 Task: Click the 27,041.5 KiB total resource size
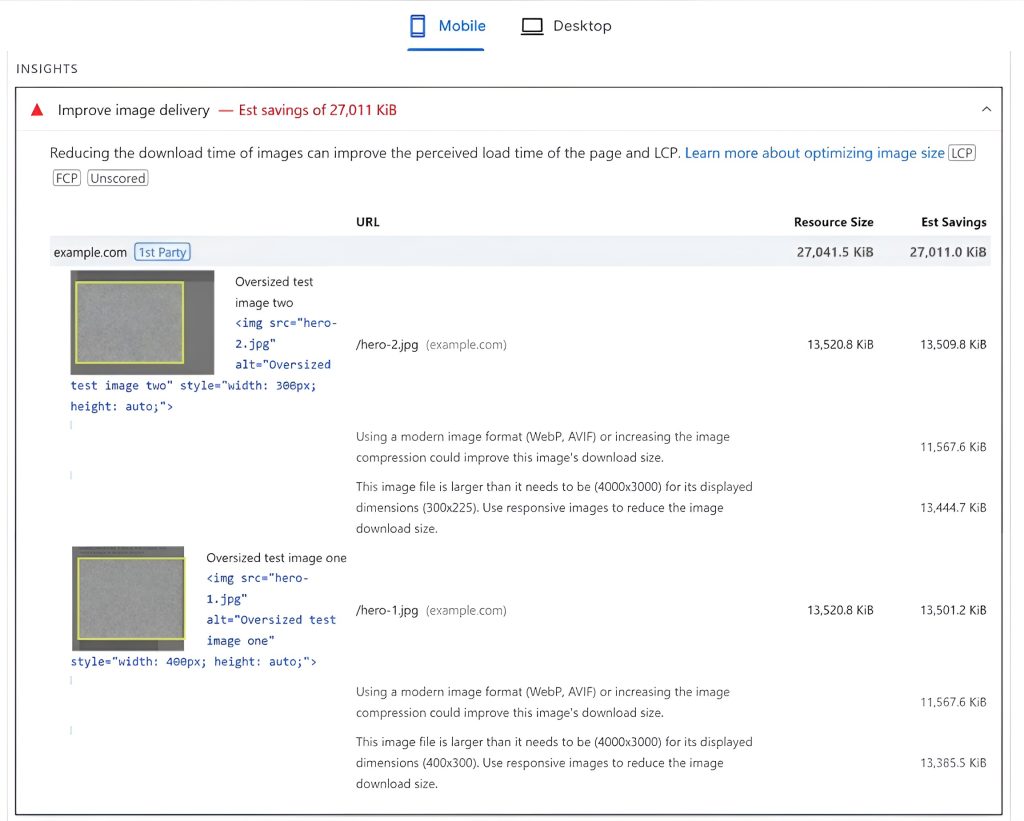835,252
